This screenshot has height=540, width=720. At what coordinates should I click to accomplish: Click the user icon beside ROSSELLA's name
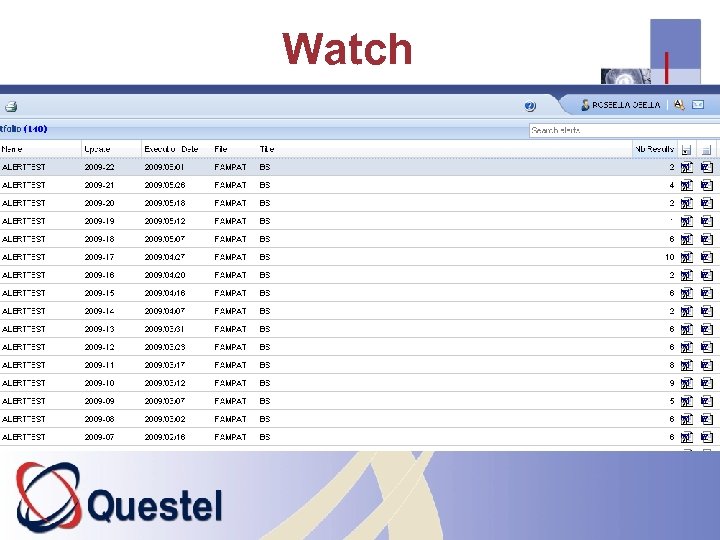[585, 105]
